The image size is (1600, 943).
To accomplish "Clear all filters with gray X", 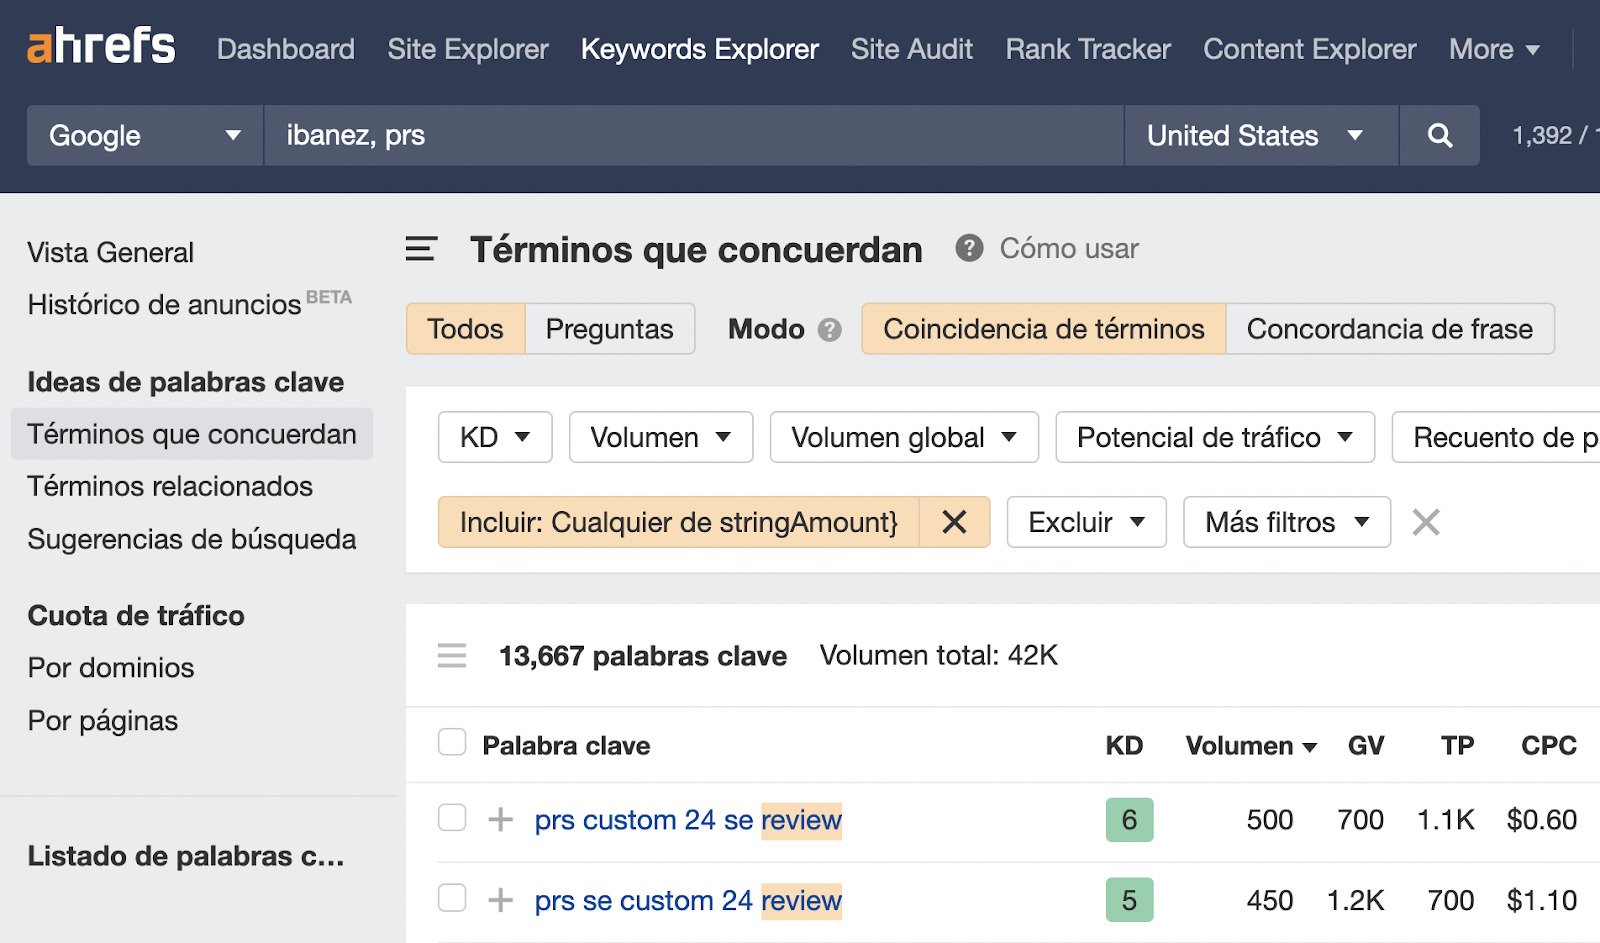I will [x=1425, y=522].
